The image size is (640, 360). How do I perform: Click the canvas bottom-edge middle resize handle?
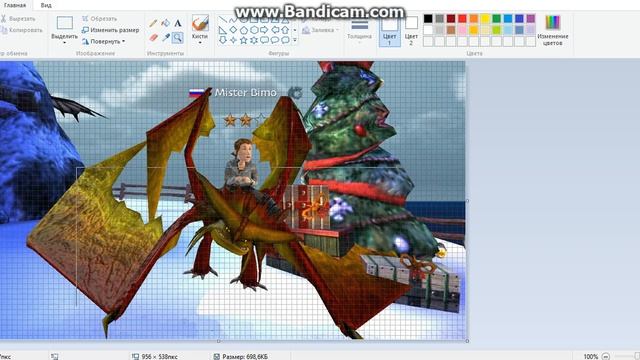[x=219, y=341]
